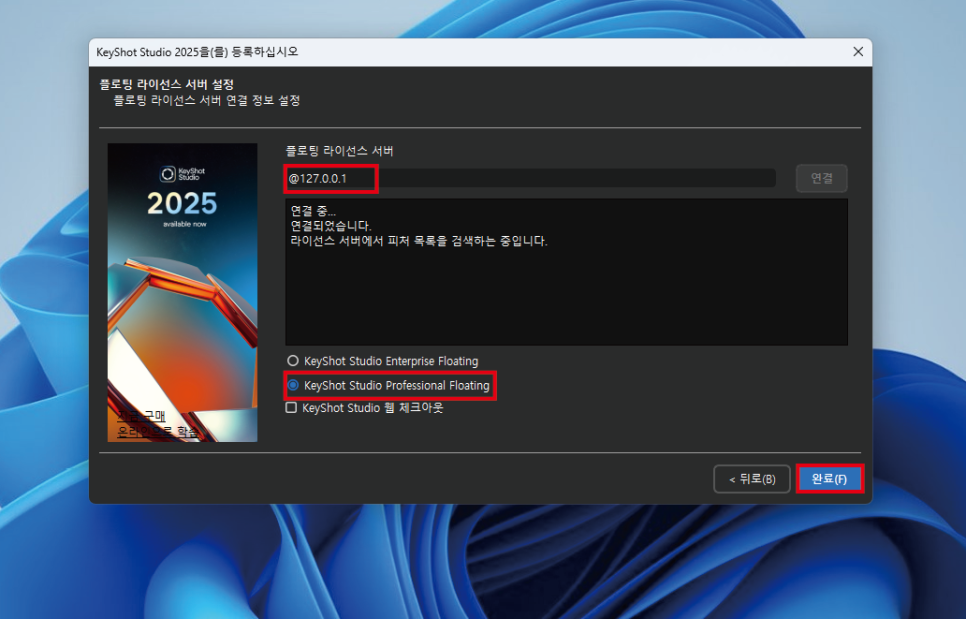The height and width of the screenshot is (619, 966).
Task: Click the '라이선스 서버에서 피처 목록을 검색하는 중입니다.' line
Action: coord(419,241)
